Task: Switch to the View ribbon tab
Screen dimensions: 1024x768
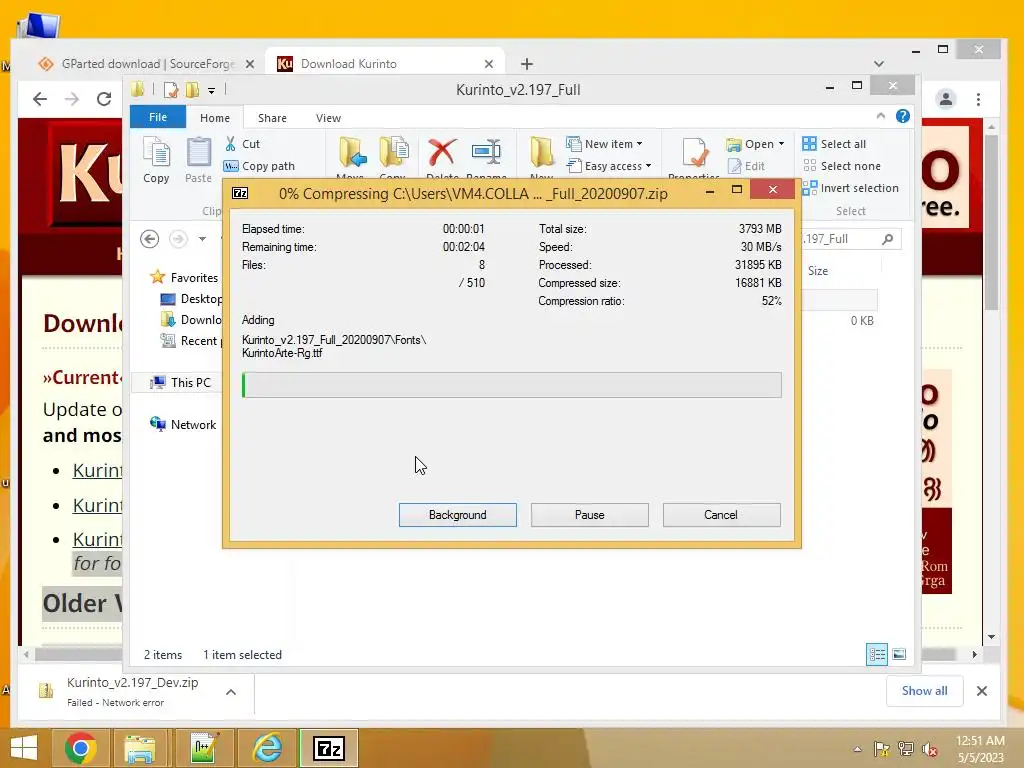Action: point(328,118)
